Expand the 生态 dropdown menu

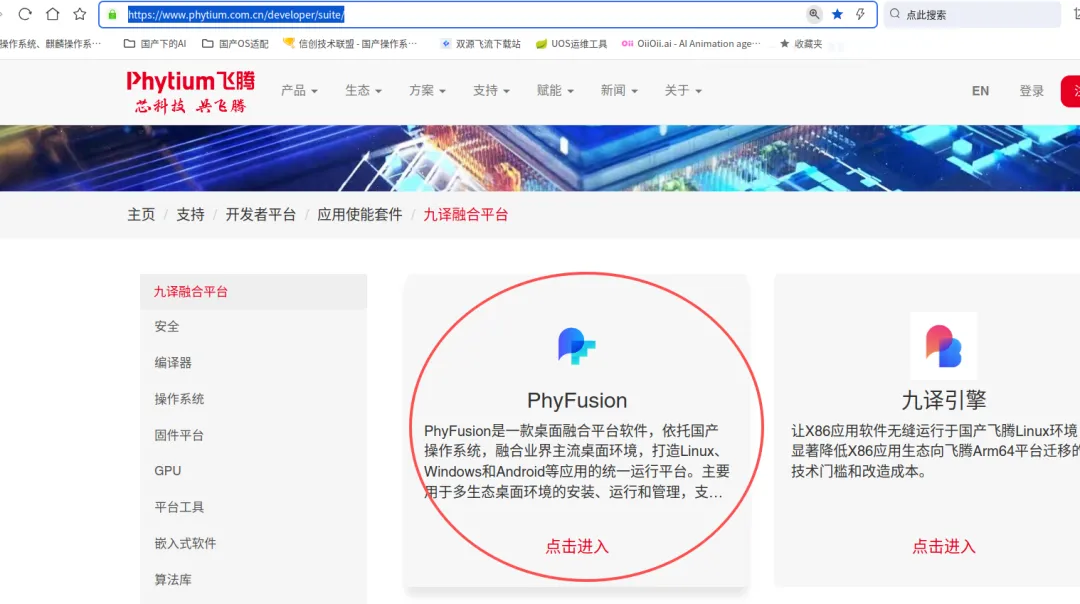tap(363, 90)
